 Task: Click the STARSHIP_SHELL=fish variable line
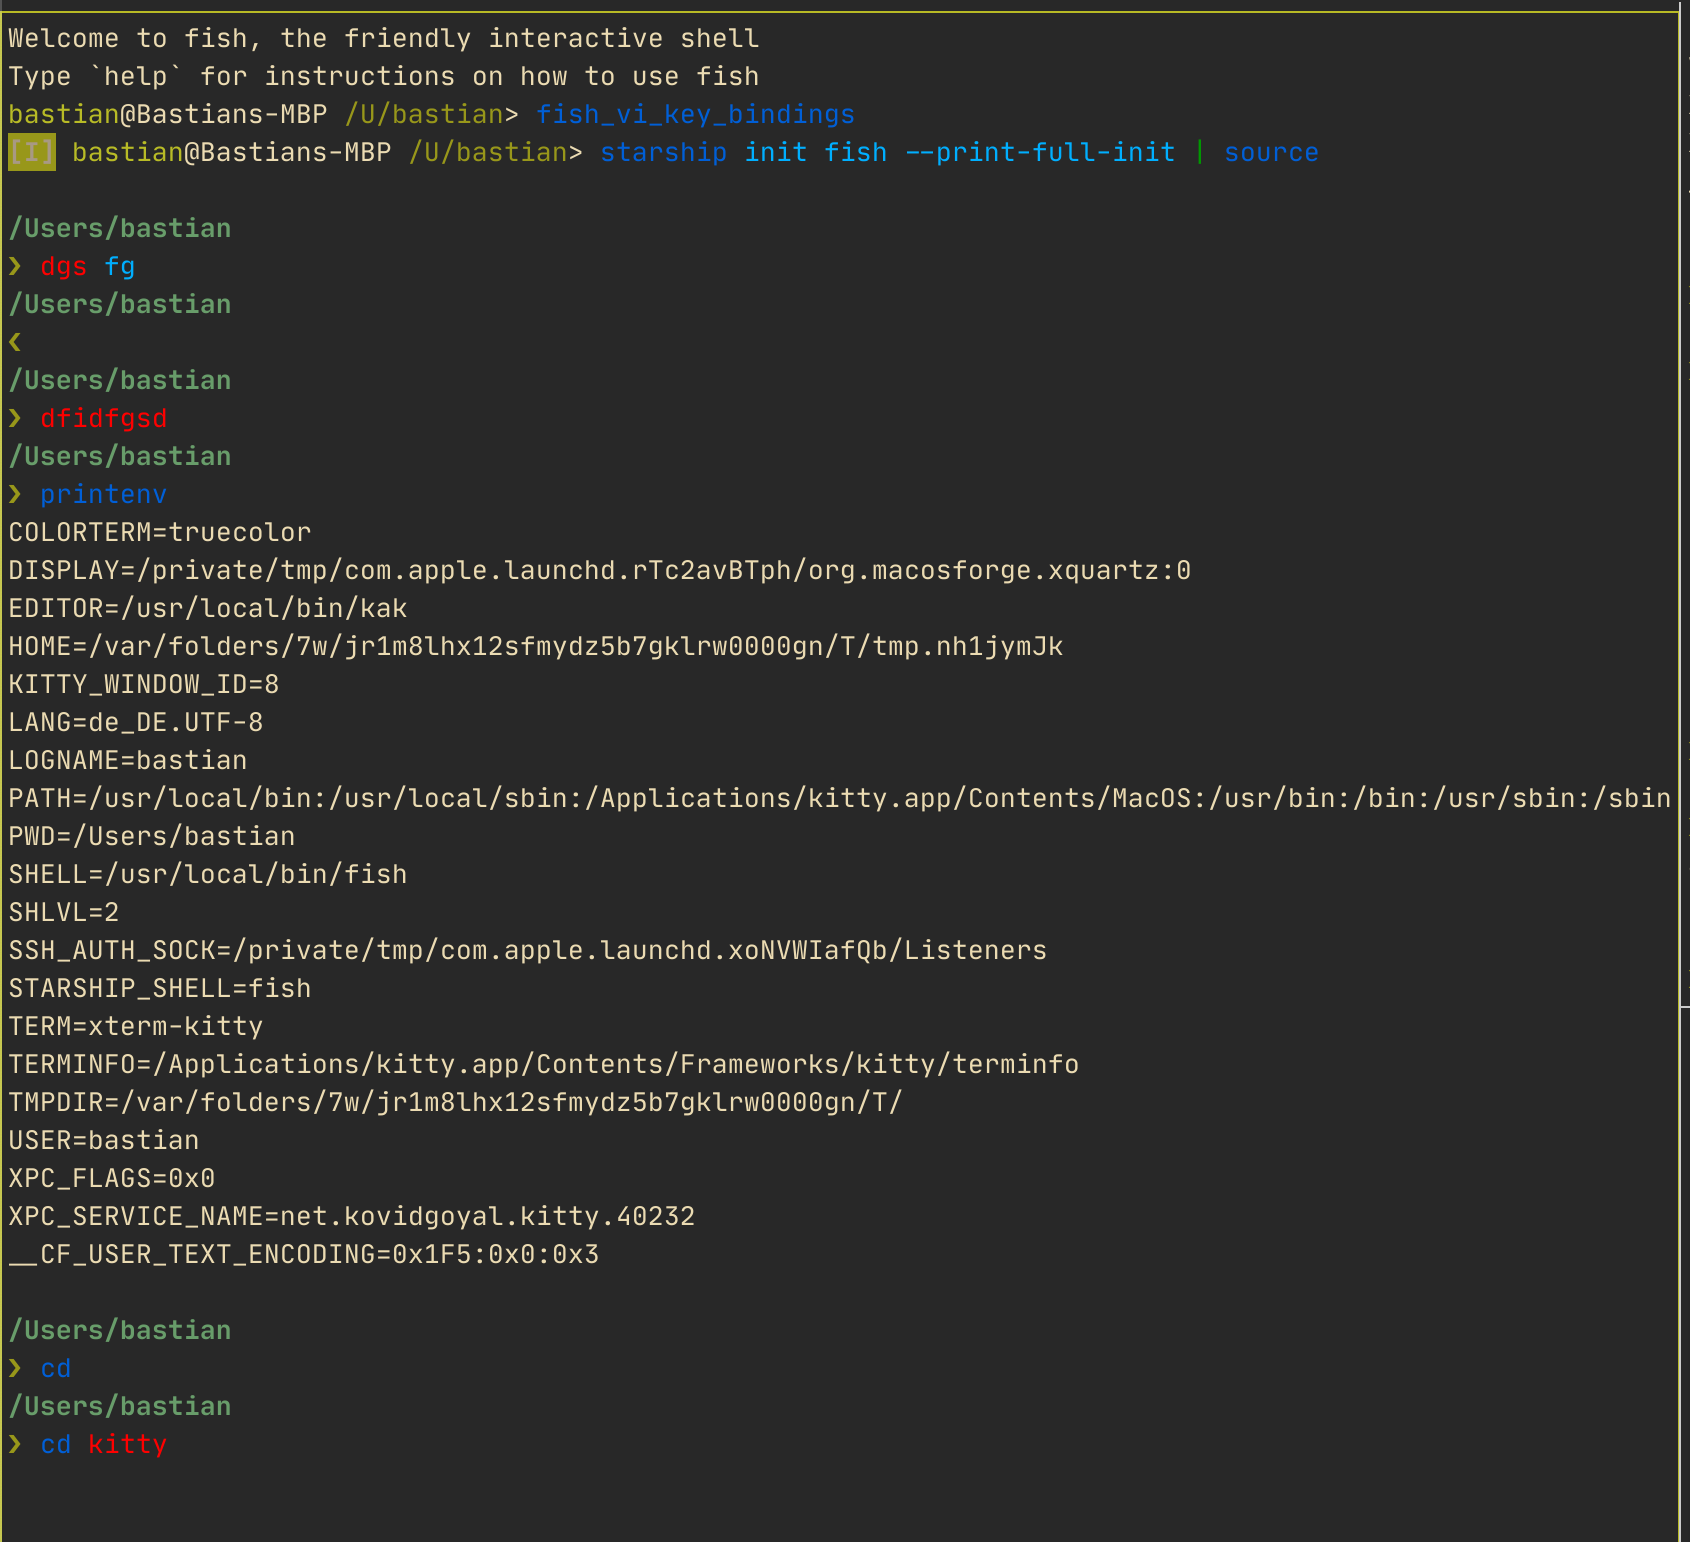pyautogui.click(x=159, y=988)
